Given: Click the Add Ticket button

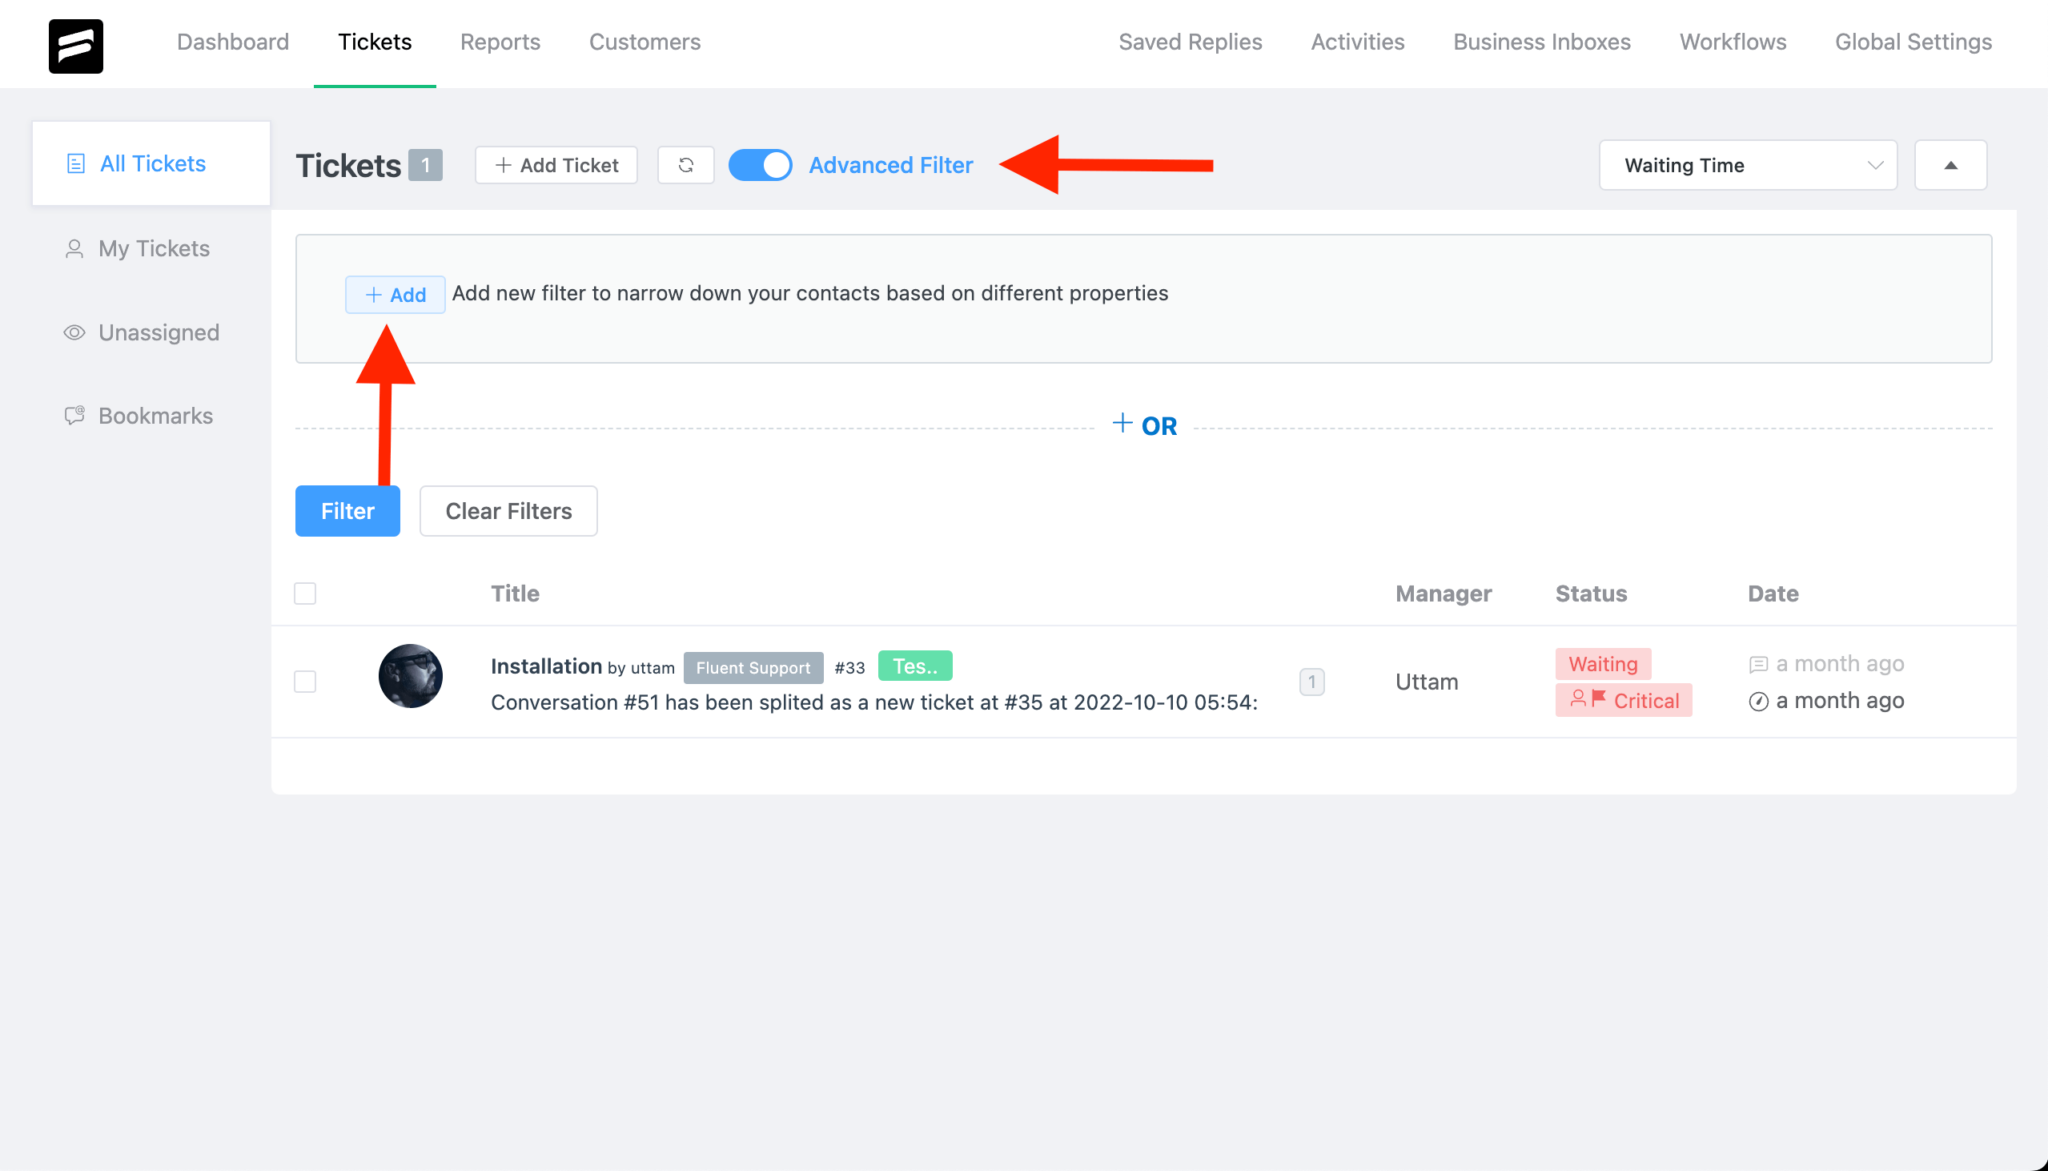Looking at the screenshot, I should point(556,165).
